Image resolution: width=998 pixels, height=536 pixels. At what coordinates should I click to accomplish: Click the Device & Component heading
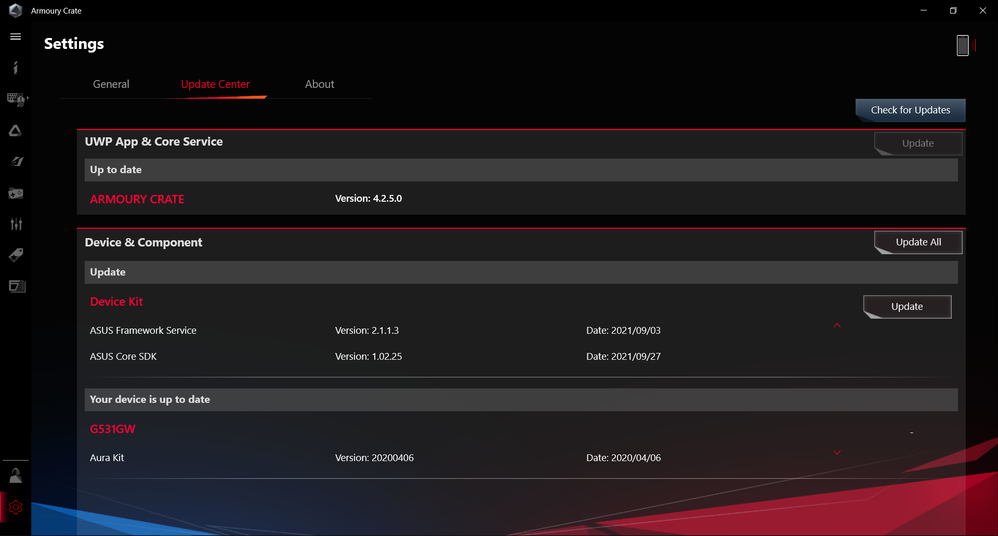[x=143, y=243]
